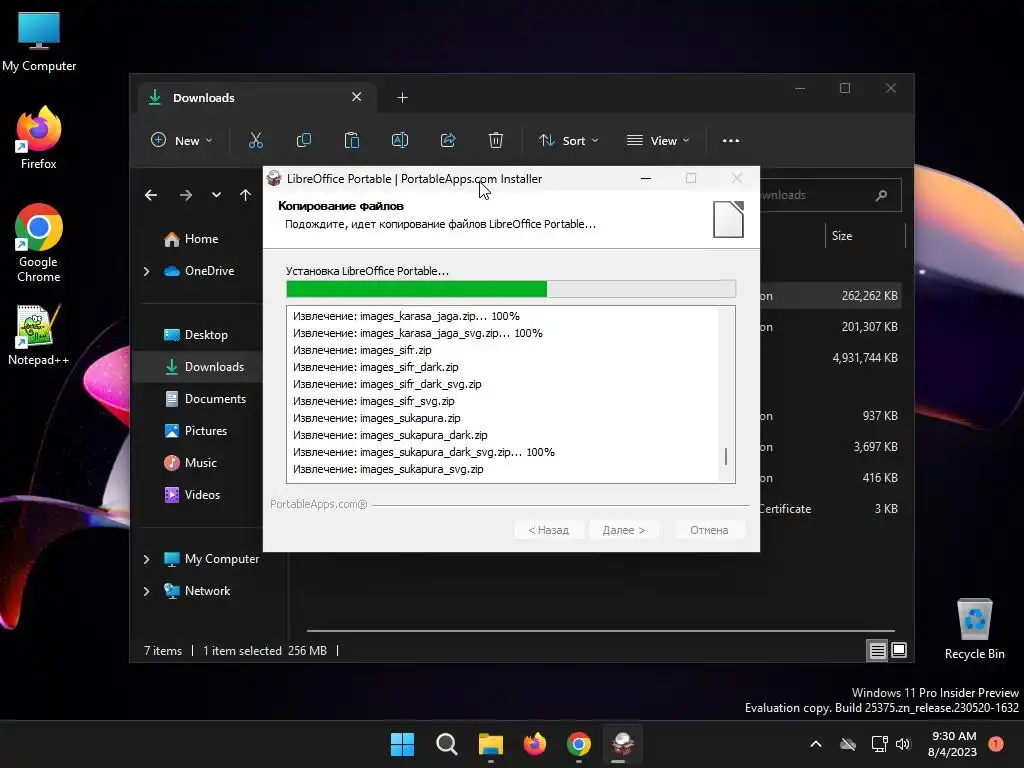Image resolution: width=1024 pixels, height=768 pixels.
Task: Open the Recycle Bin desktop icon
Action: tap(974, 629)
